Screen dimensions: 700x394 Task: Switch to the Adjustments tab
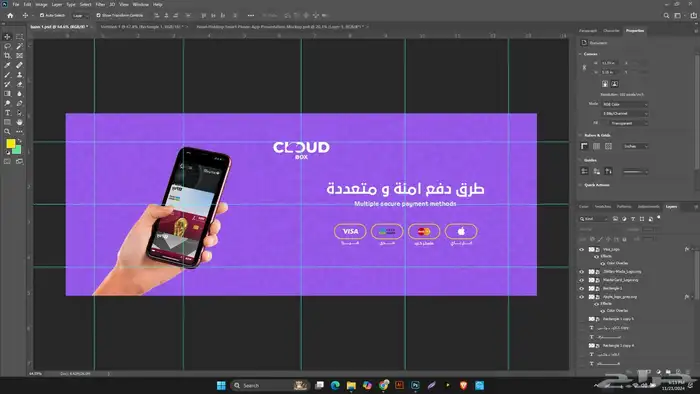click(x=648, y=207)
